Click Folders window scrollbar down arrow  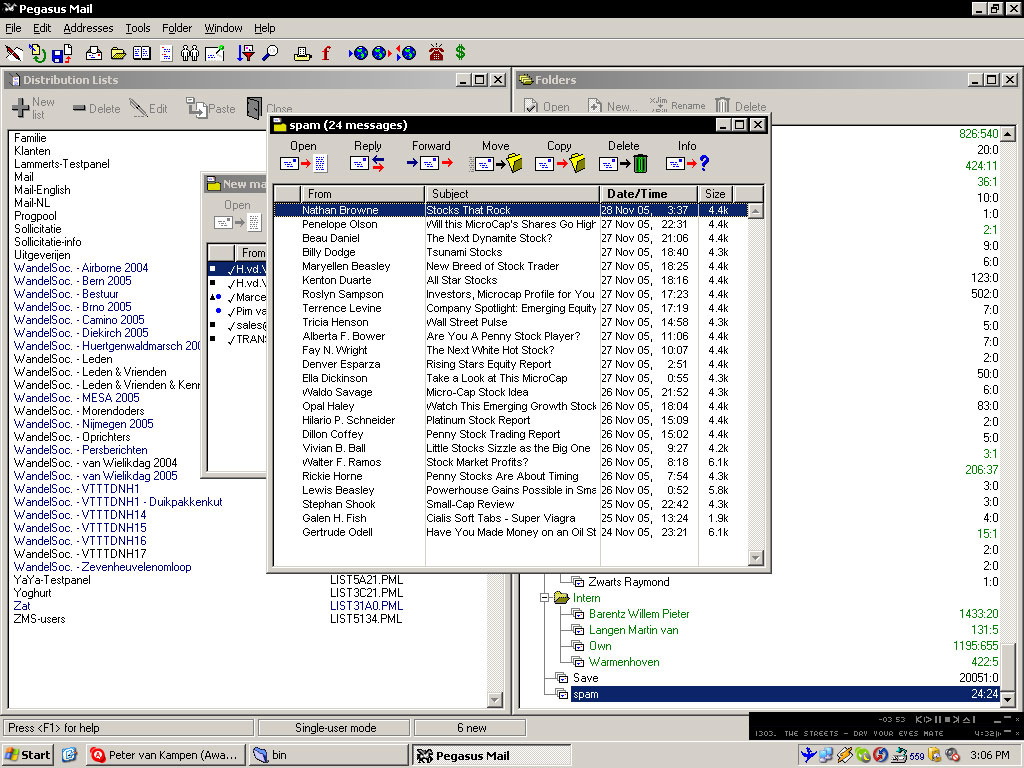click(1008, 699)
